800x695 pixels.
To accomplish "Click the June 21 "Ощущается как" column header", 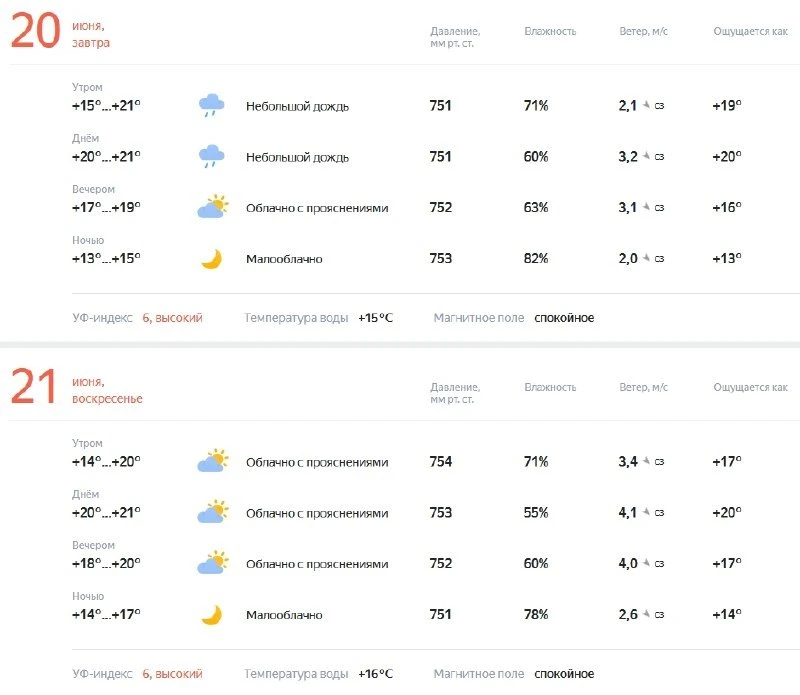I will point(750,387).
